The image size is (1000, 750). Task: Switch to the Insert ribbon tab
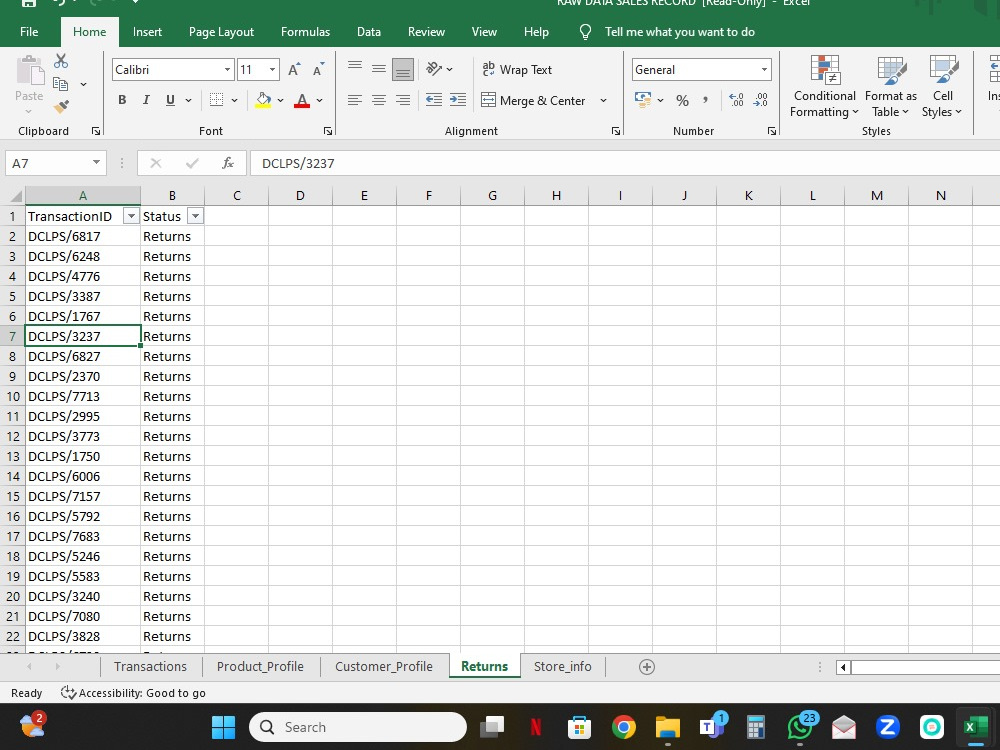click(x=147, y=32)
